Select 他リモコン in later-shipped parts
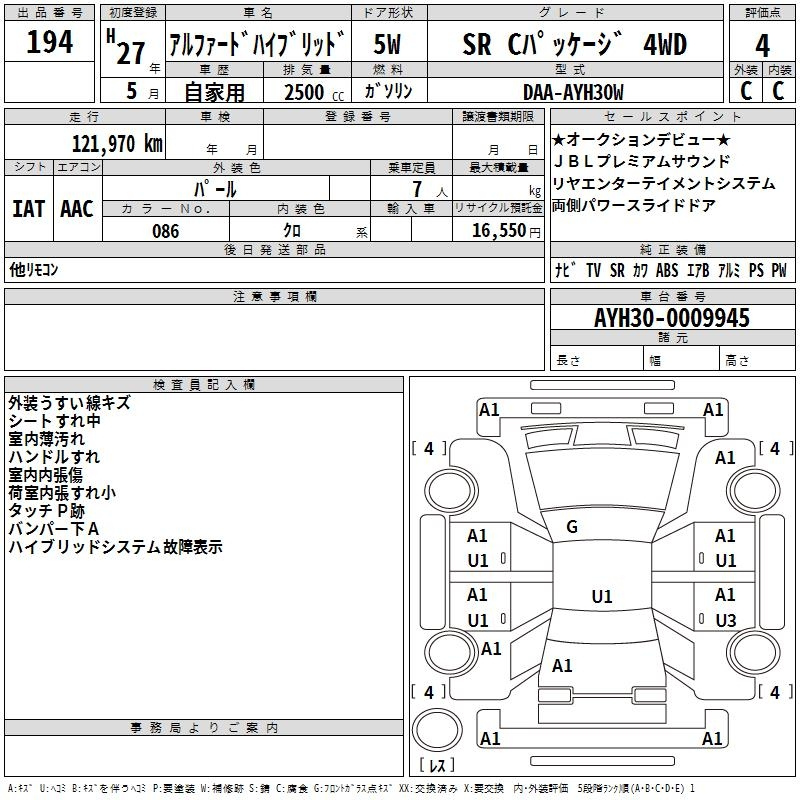 tap(34, 269)
